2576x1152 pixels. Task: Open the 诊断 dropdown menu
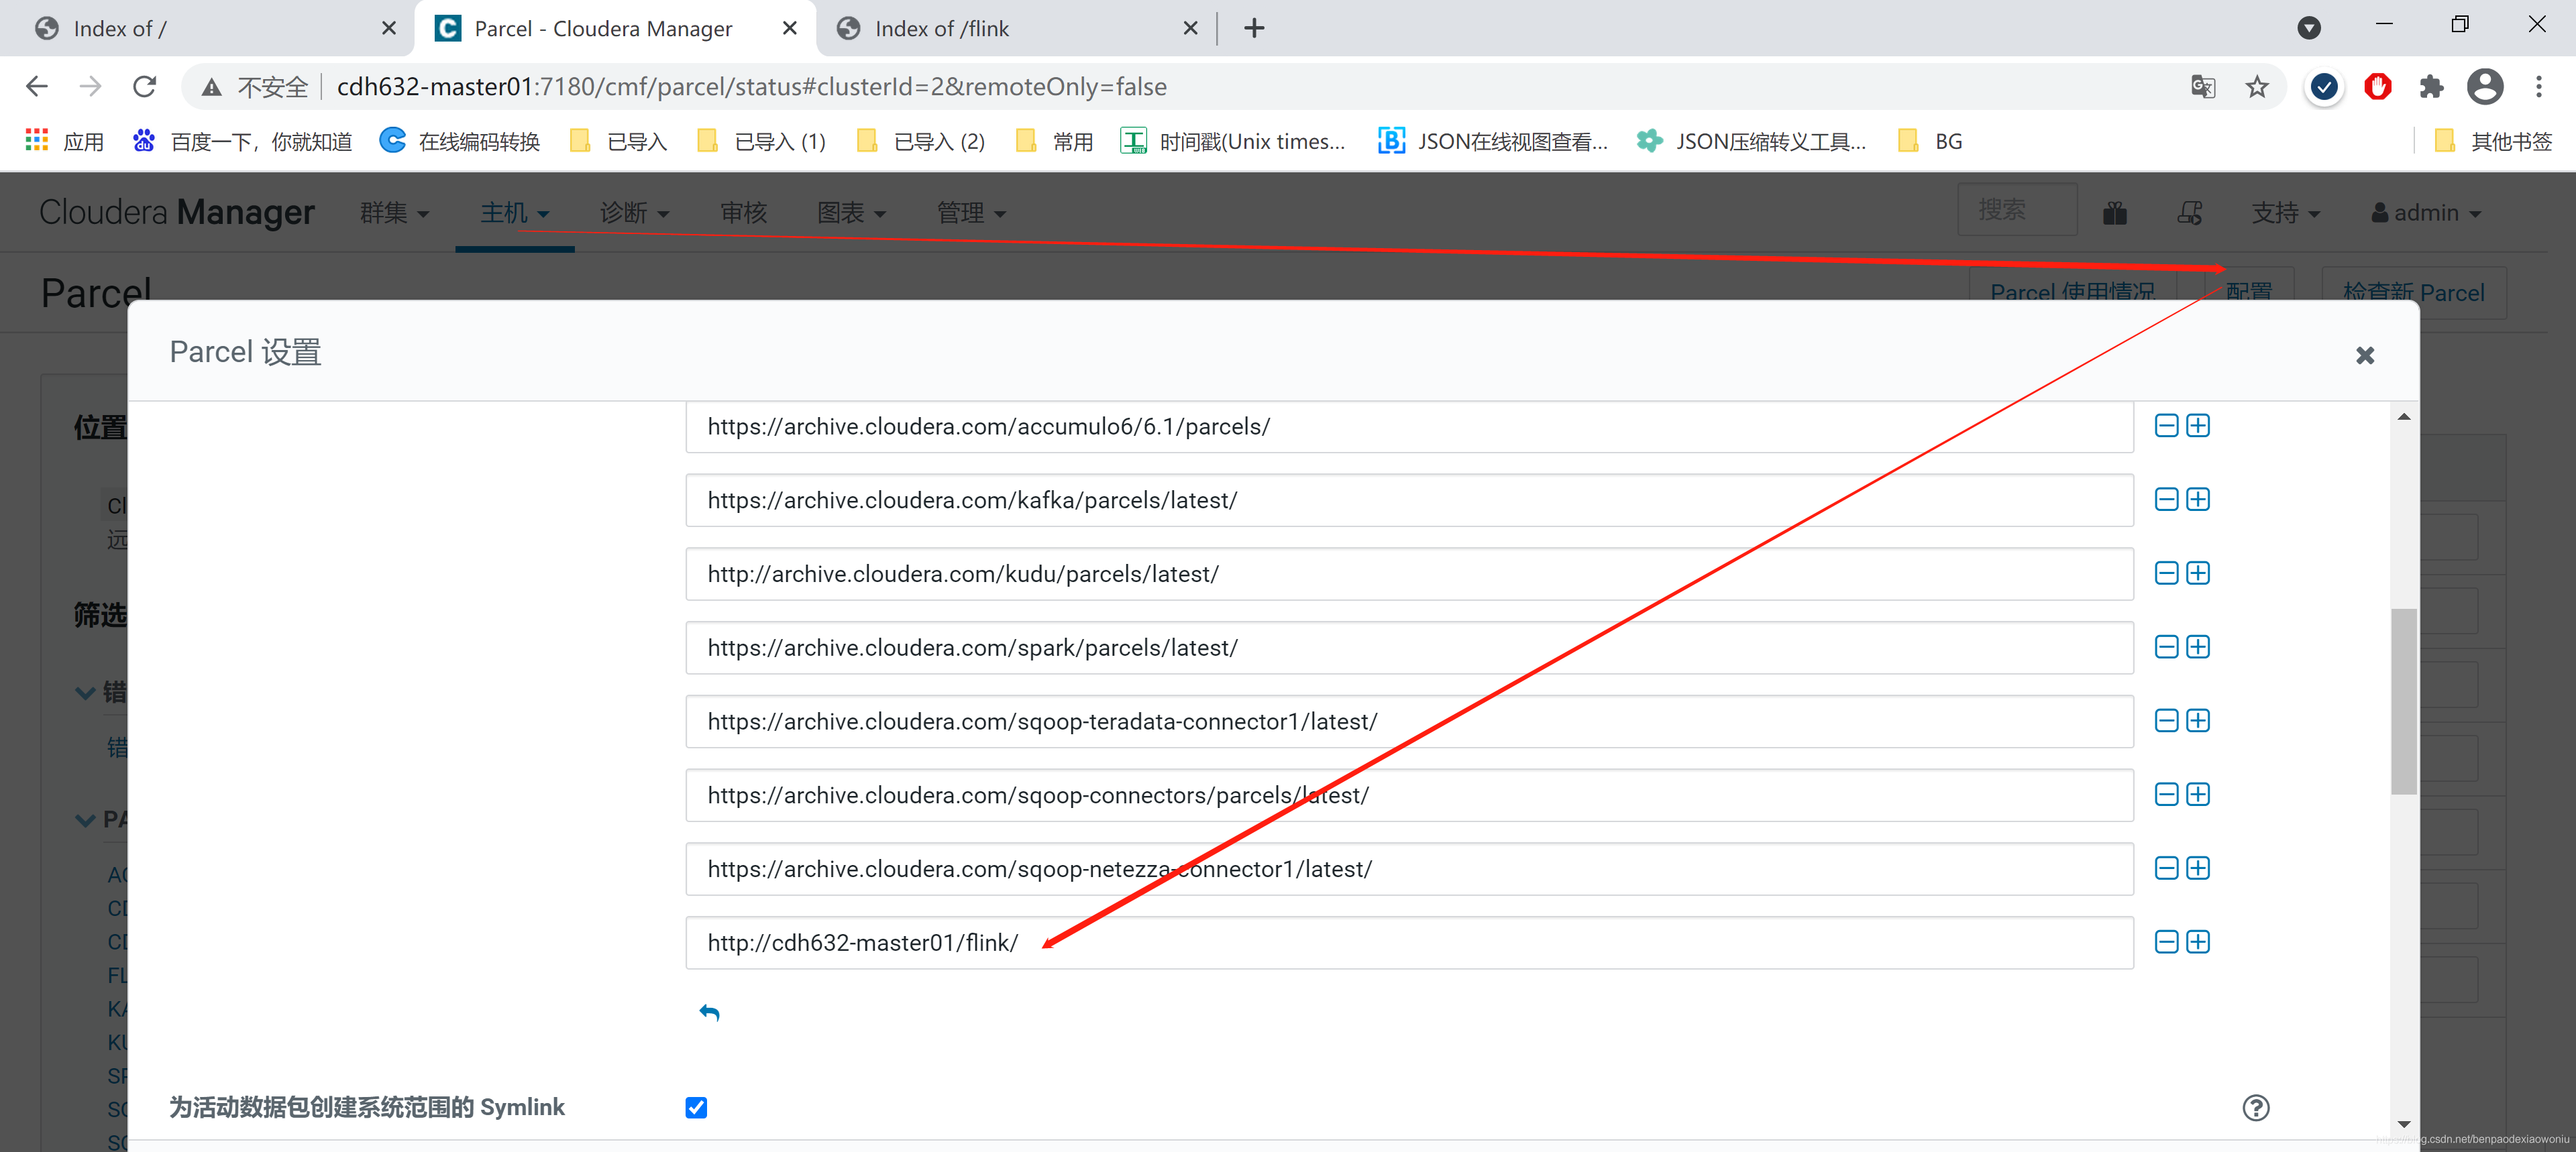635,213
